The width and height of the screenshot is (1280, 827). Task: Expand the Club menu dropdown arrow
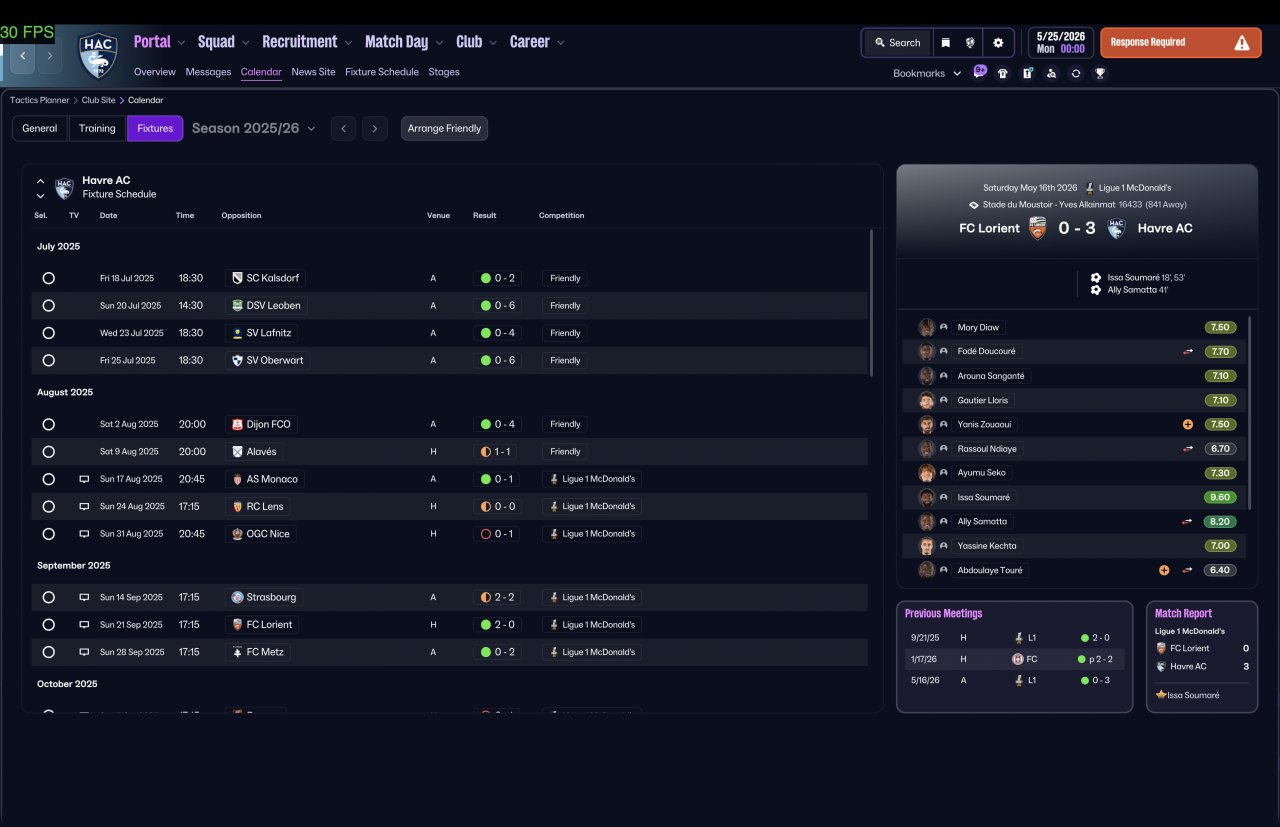coord(492,43)
